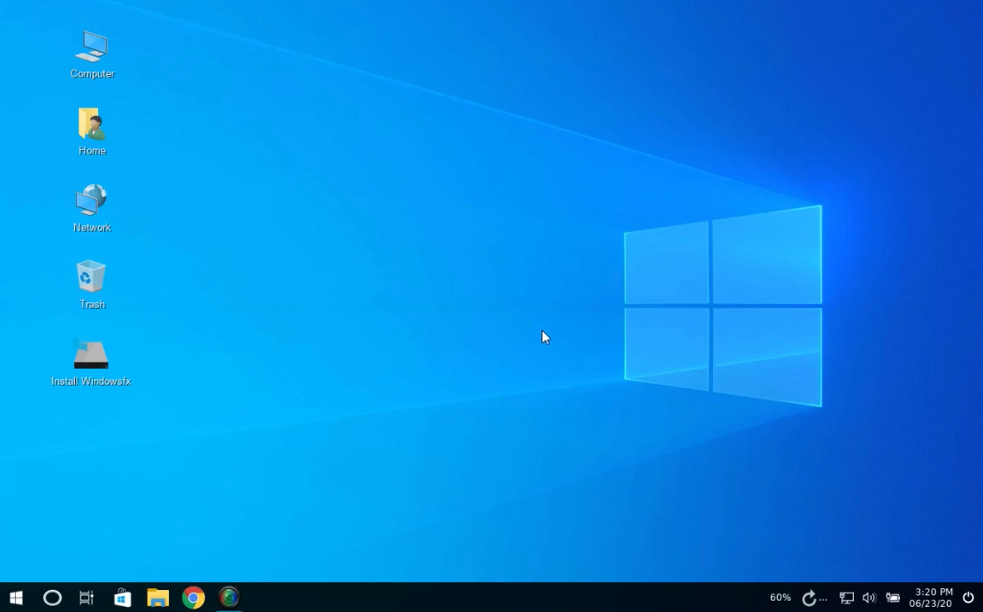Open the clock showing 3:20 PM
The height and width of the screenshot is (612, 983).
coord(933,598)
